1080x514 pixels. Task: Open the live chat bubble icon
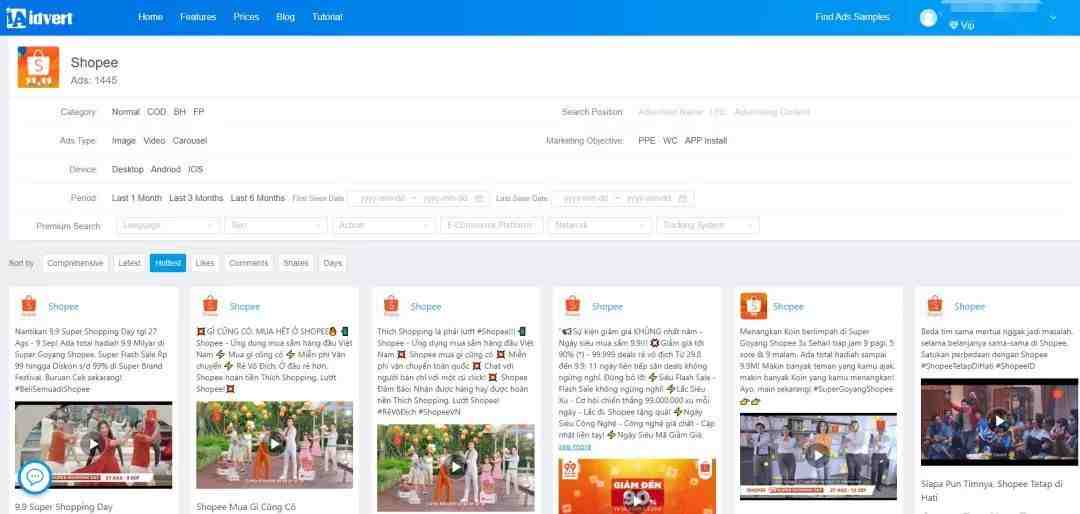35,475
